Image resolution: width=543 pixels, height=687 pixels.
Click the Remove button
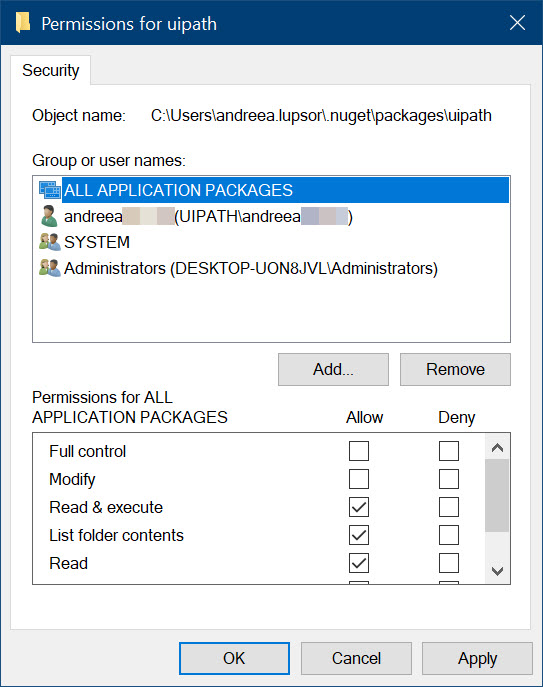pos(455,369)
